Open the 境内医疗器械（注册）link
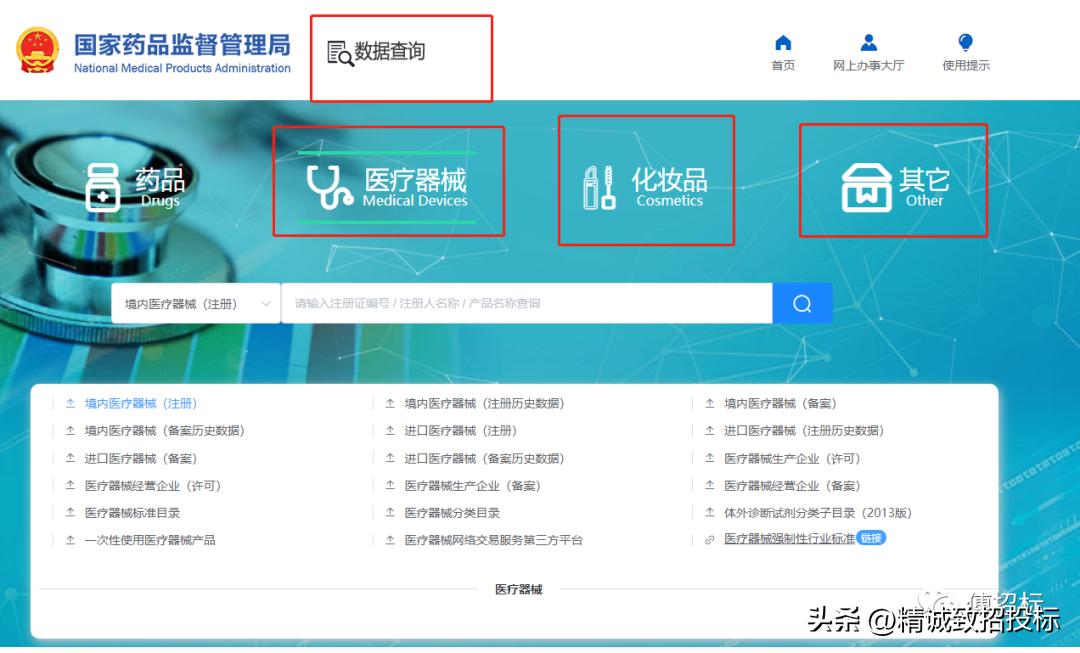This screenshot has width=1080, height=653. pyautogui.click(x=140, y=403)
